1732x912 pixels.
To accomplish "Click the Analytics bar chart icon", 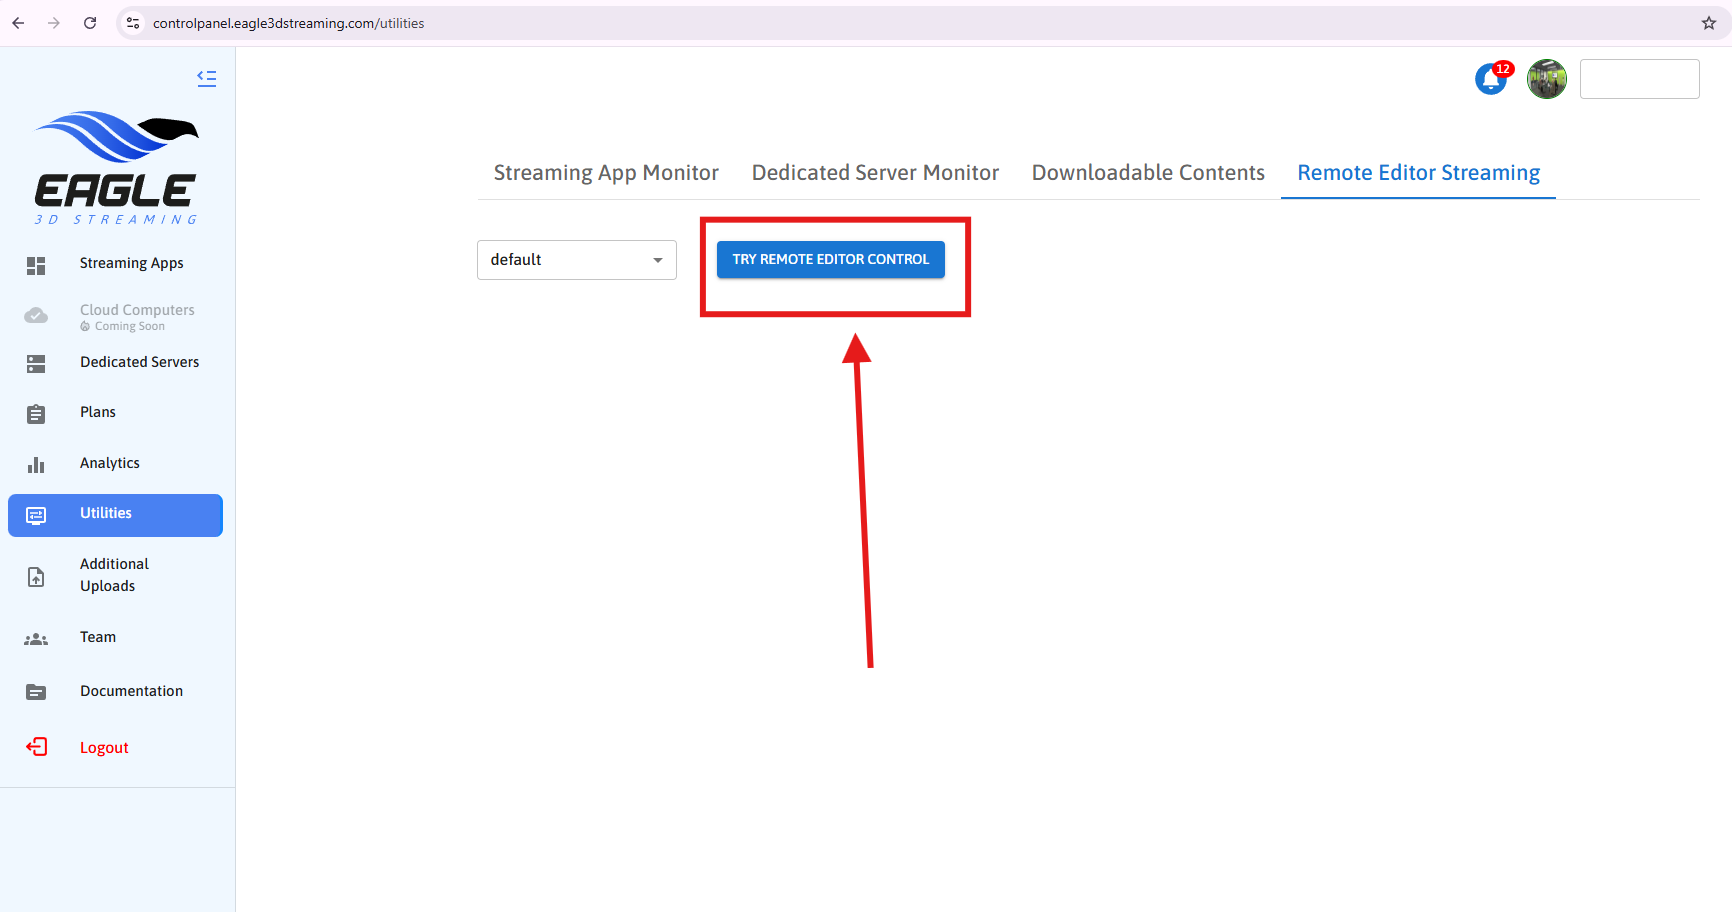I will point(36,465).
